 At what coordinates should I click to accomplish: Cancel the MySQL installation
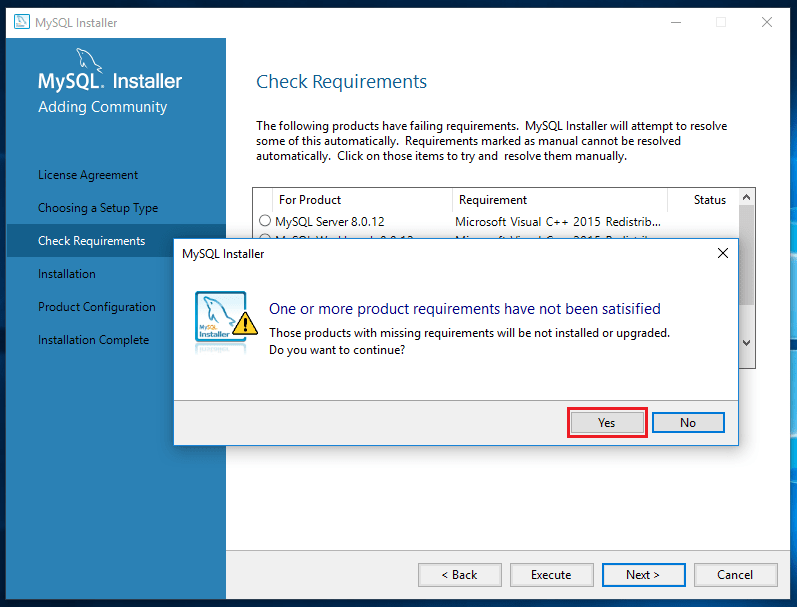click(735, 575)
